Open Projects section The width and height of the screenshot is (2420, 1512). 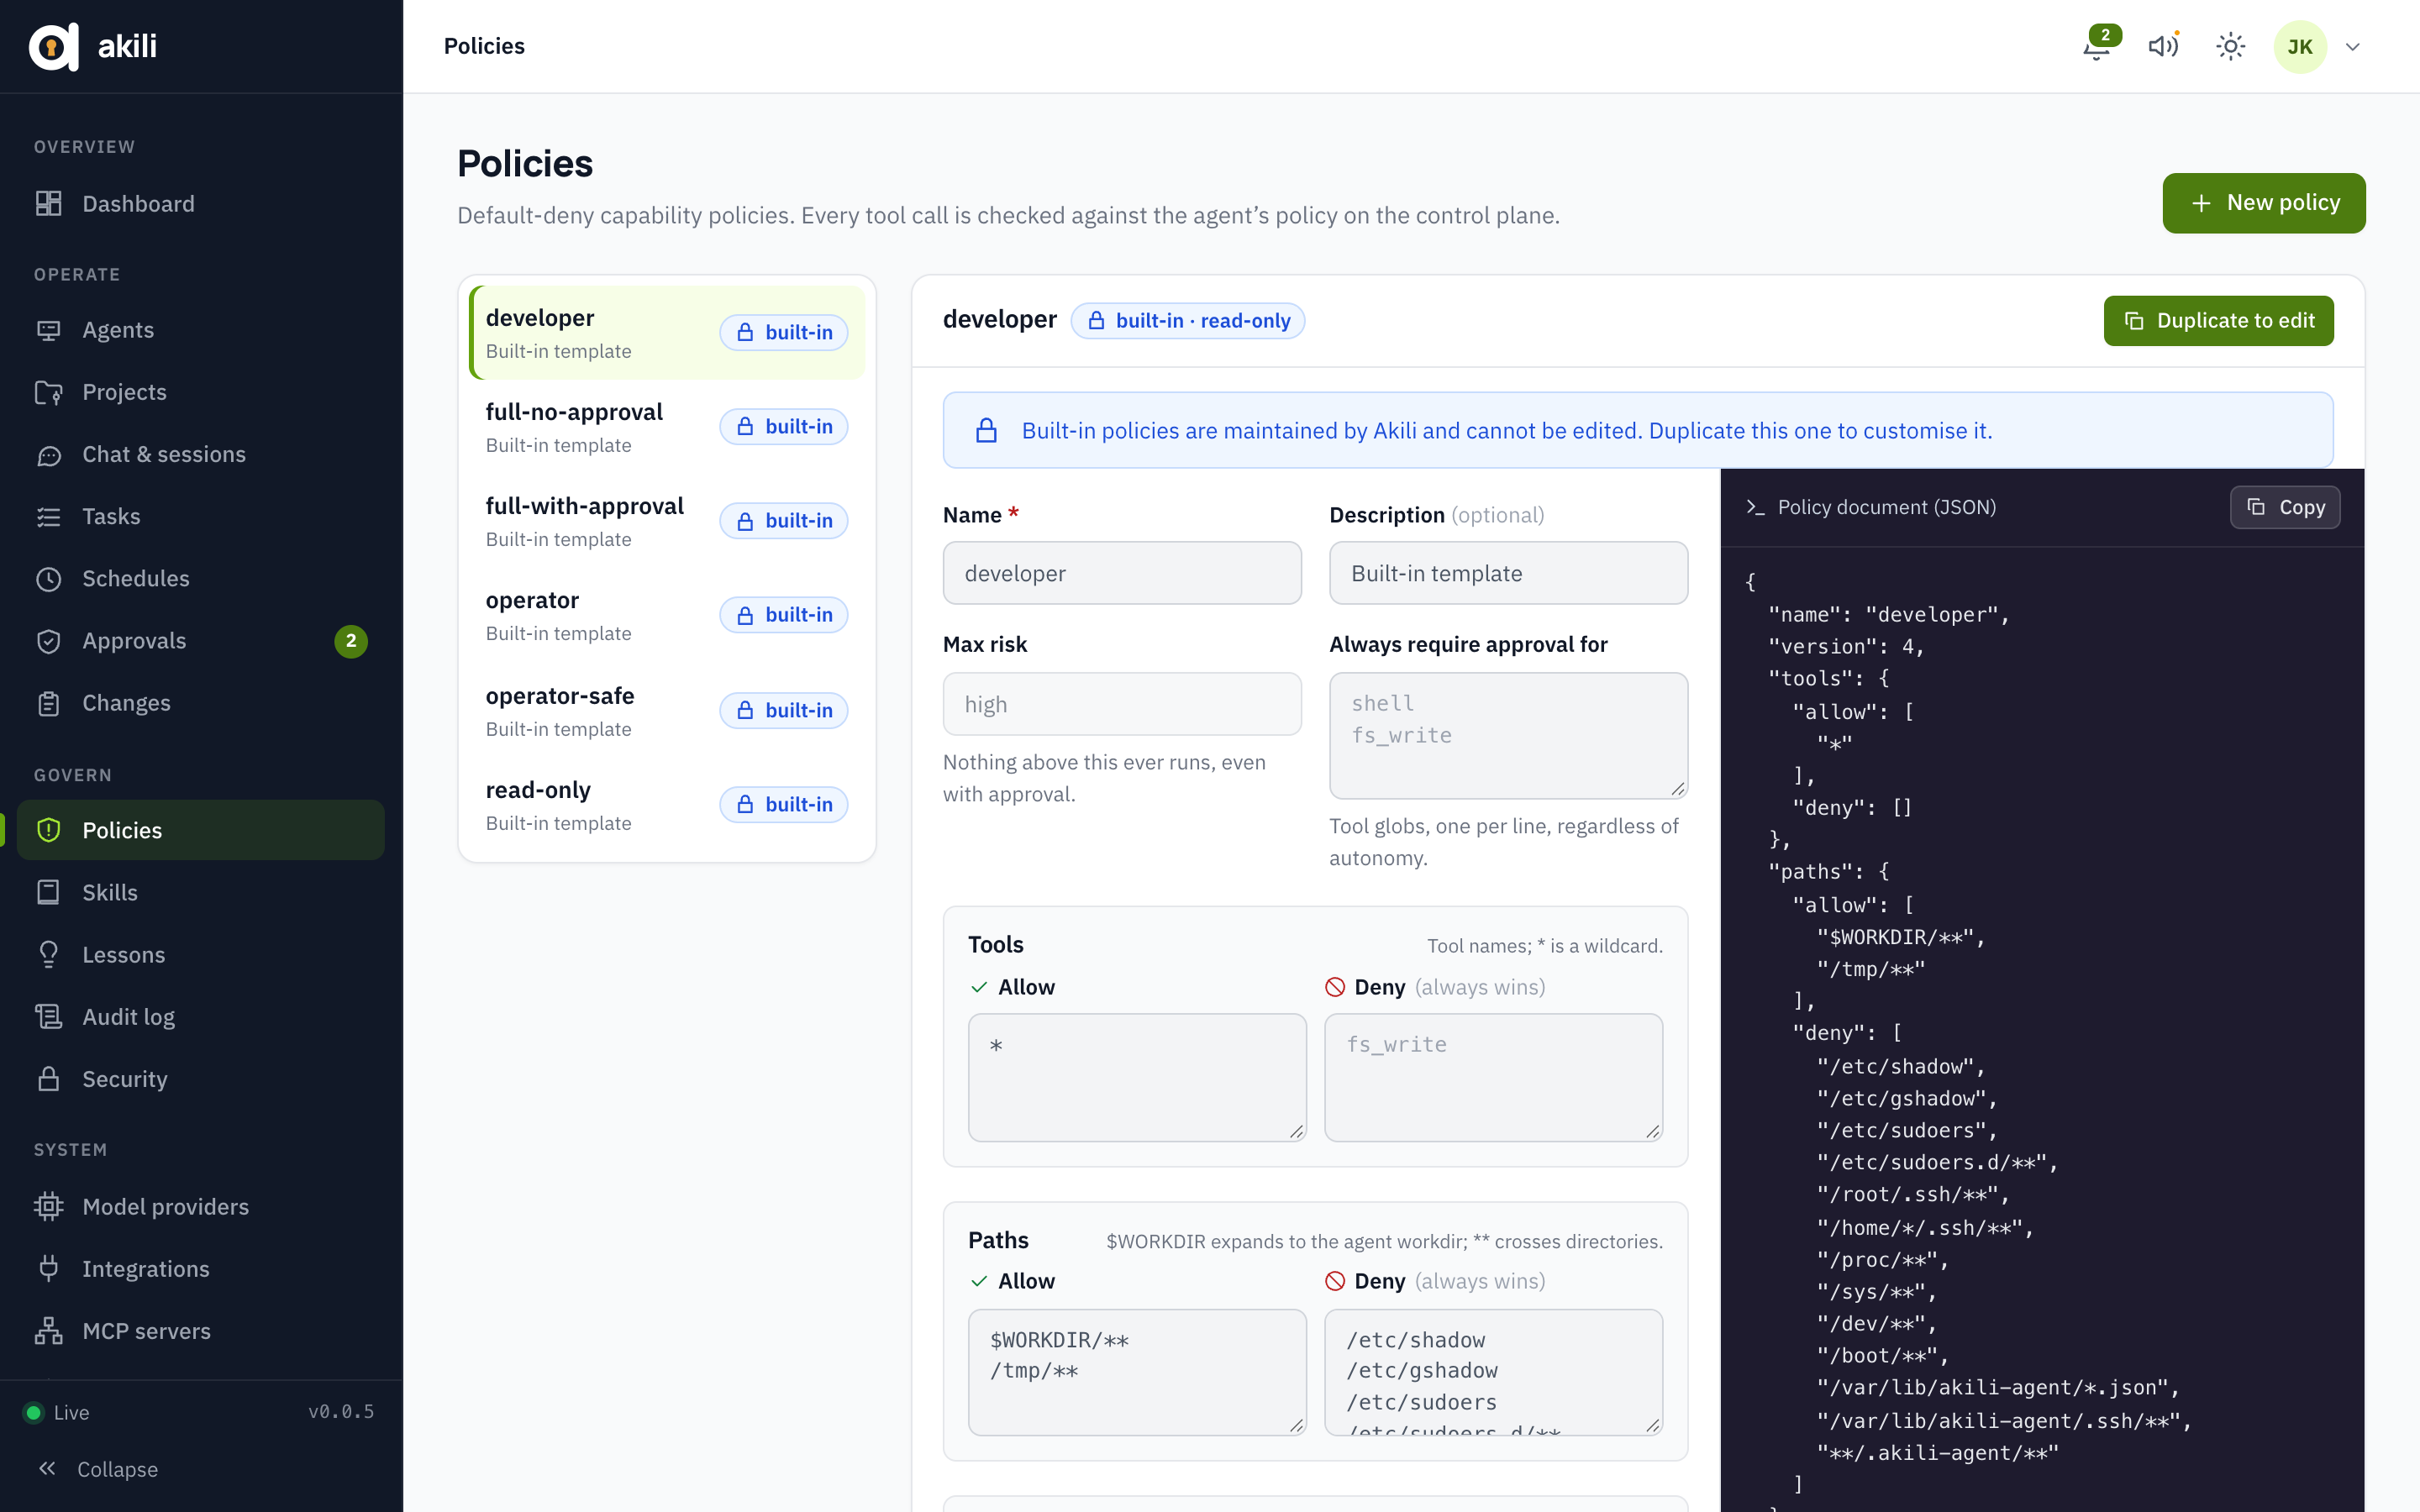coord(201,392)
